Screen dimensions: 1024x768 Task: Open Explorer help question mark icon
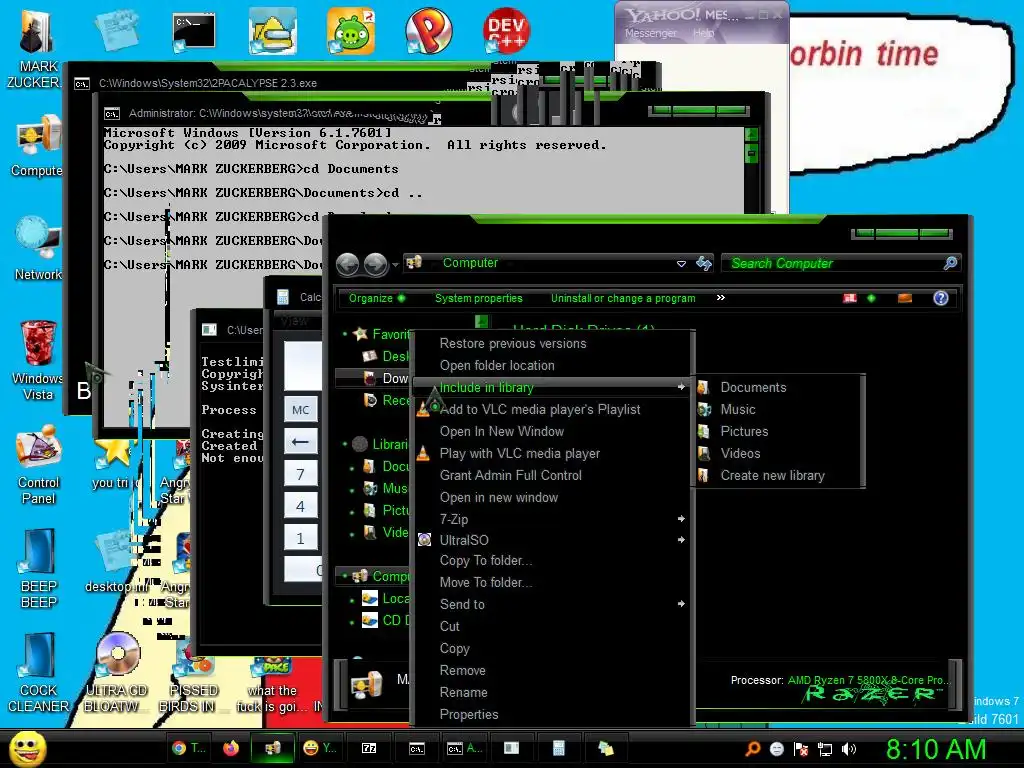tap(940, 298)
